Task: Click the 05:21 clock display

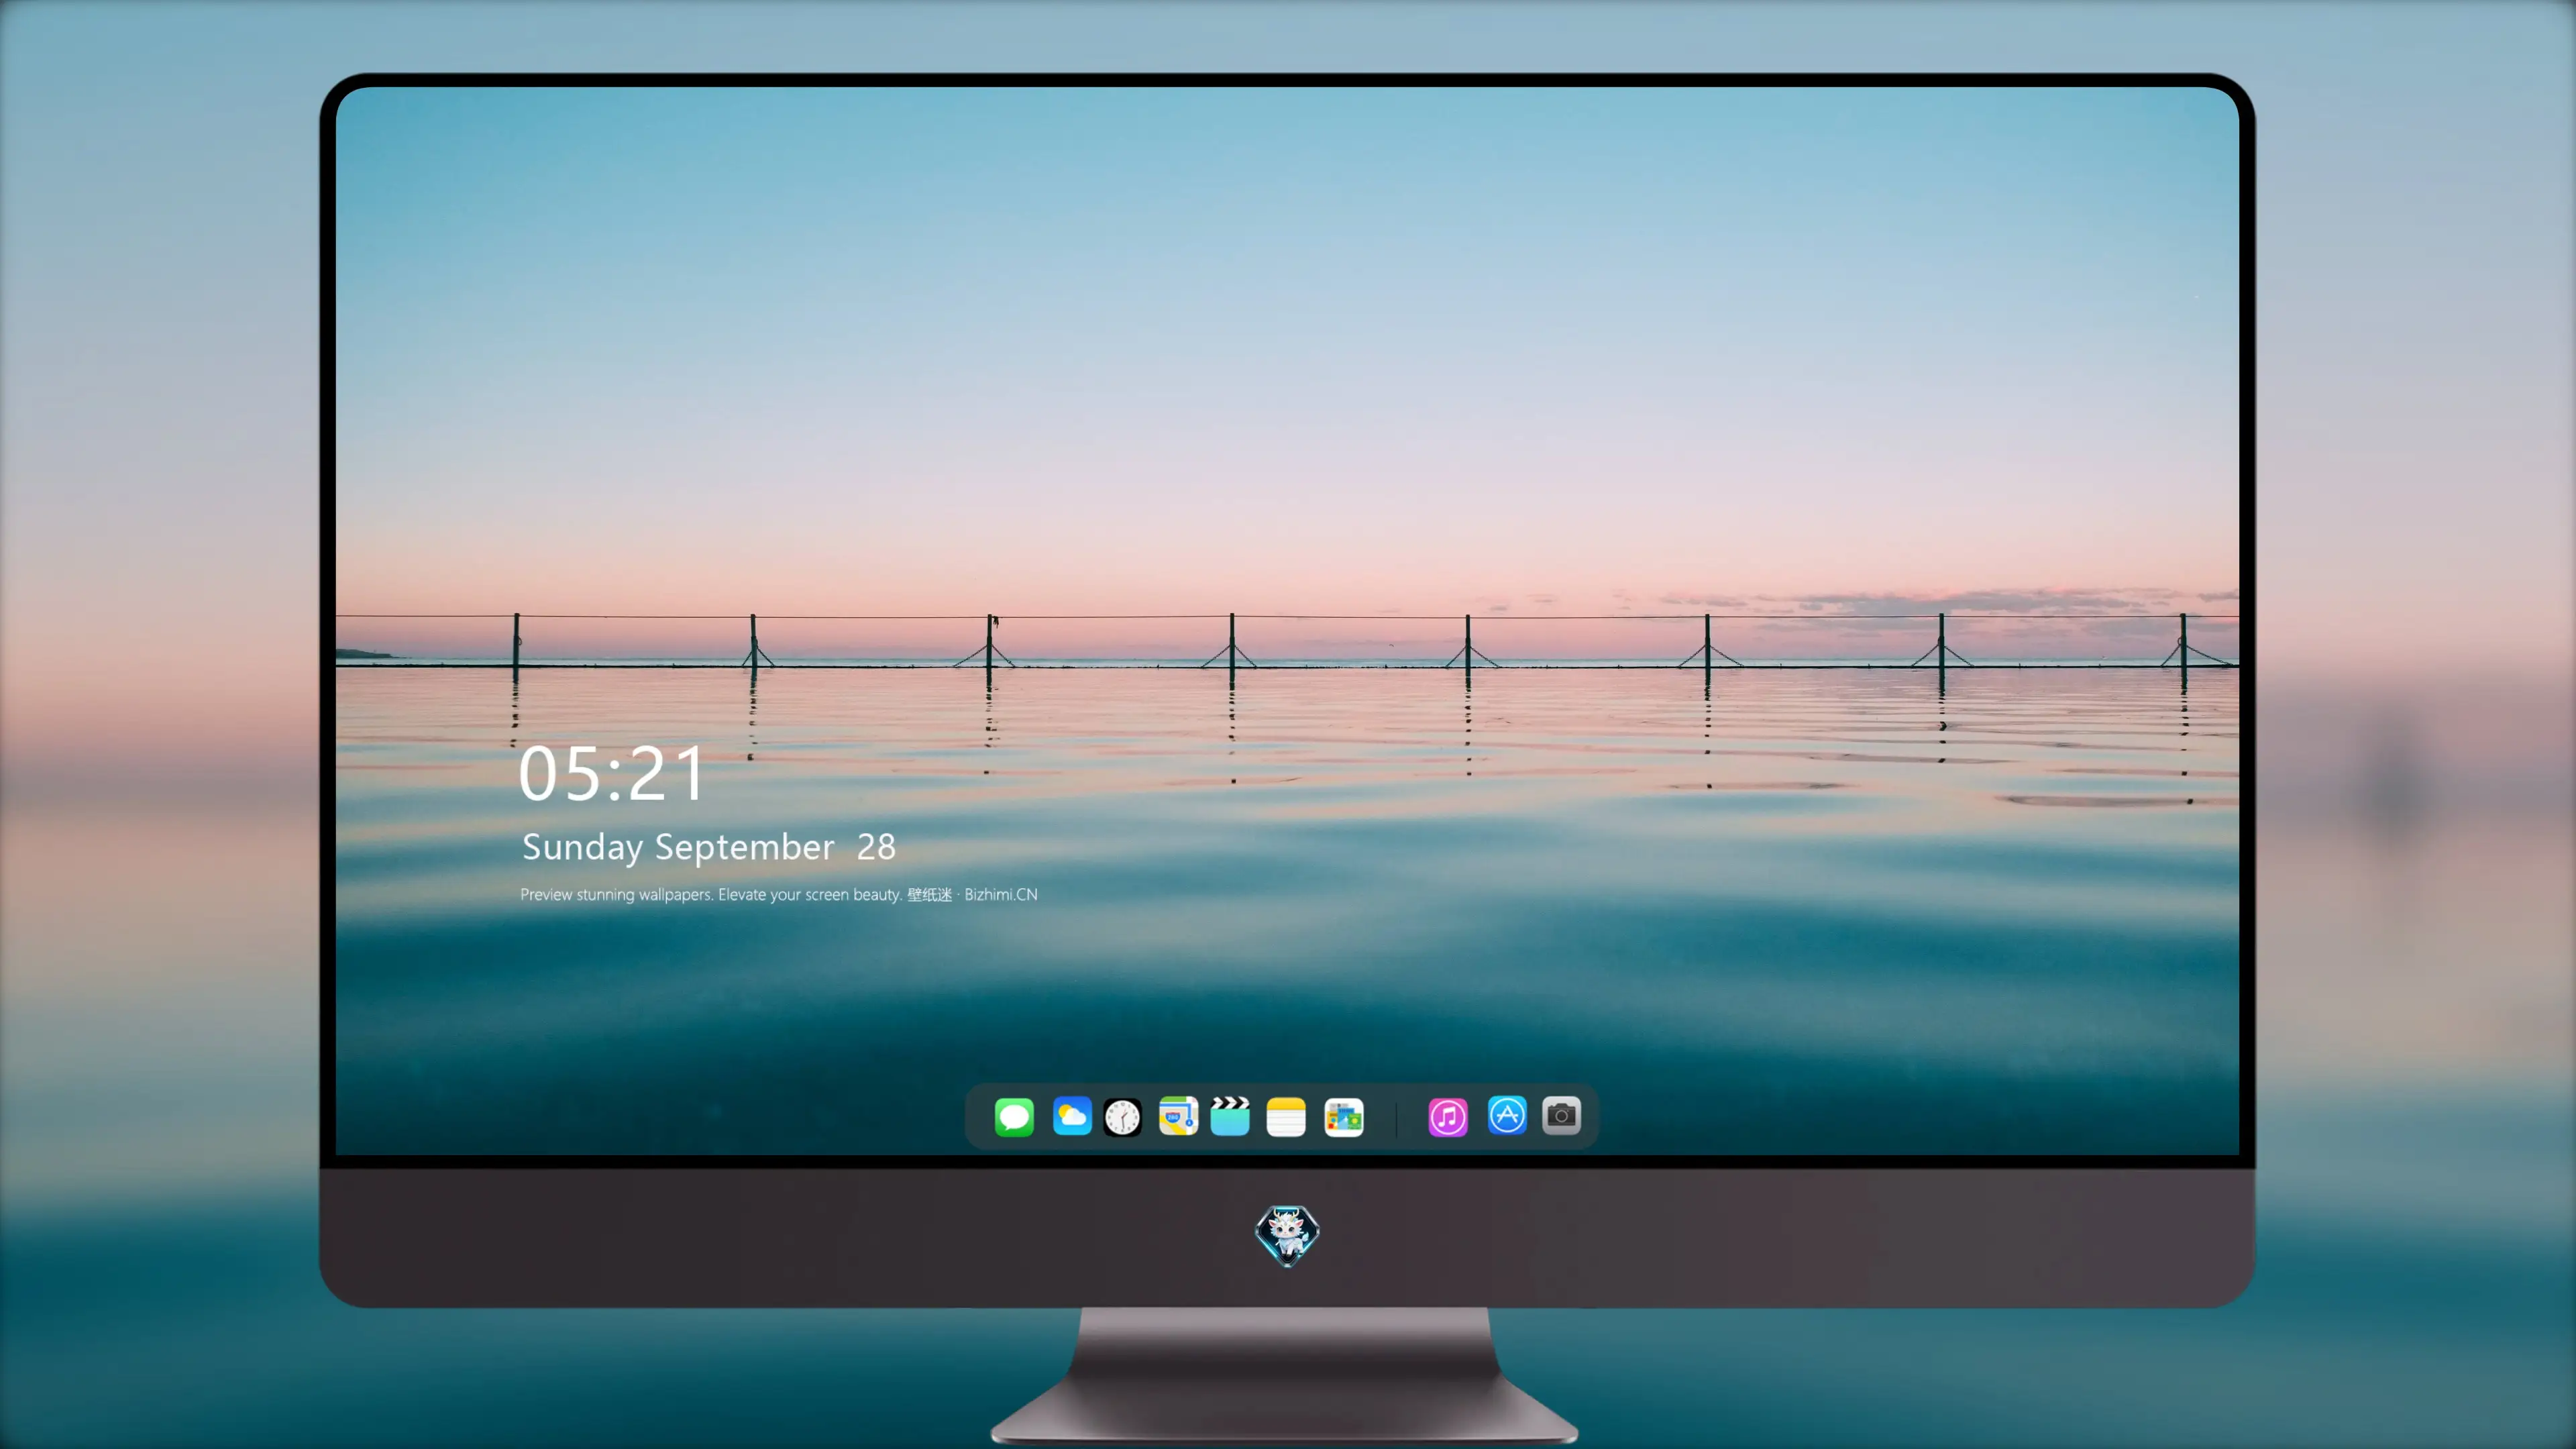Action: (611, 774)
